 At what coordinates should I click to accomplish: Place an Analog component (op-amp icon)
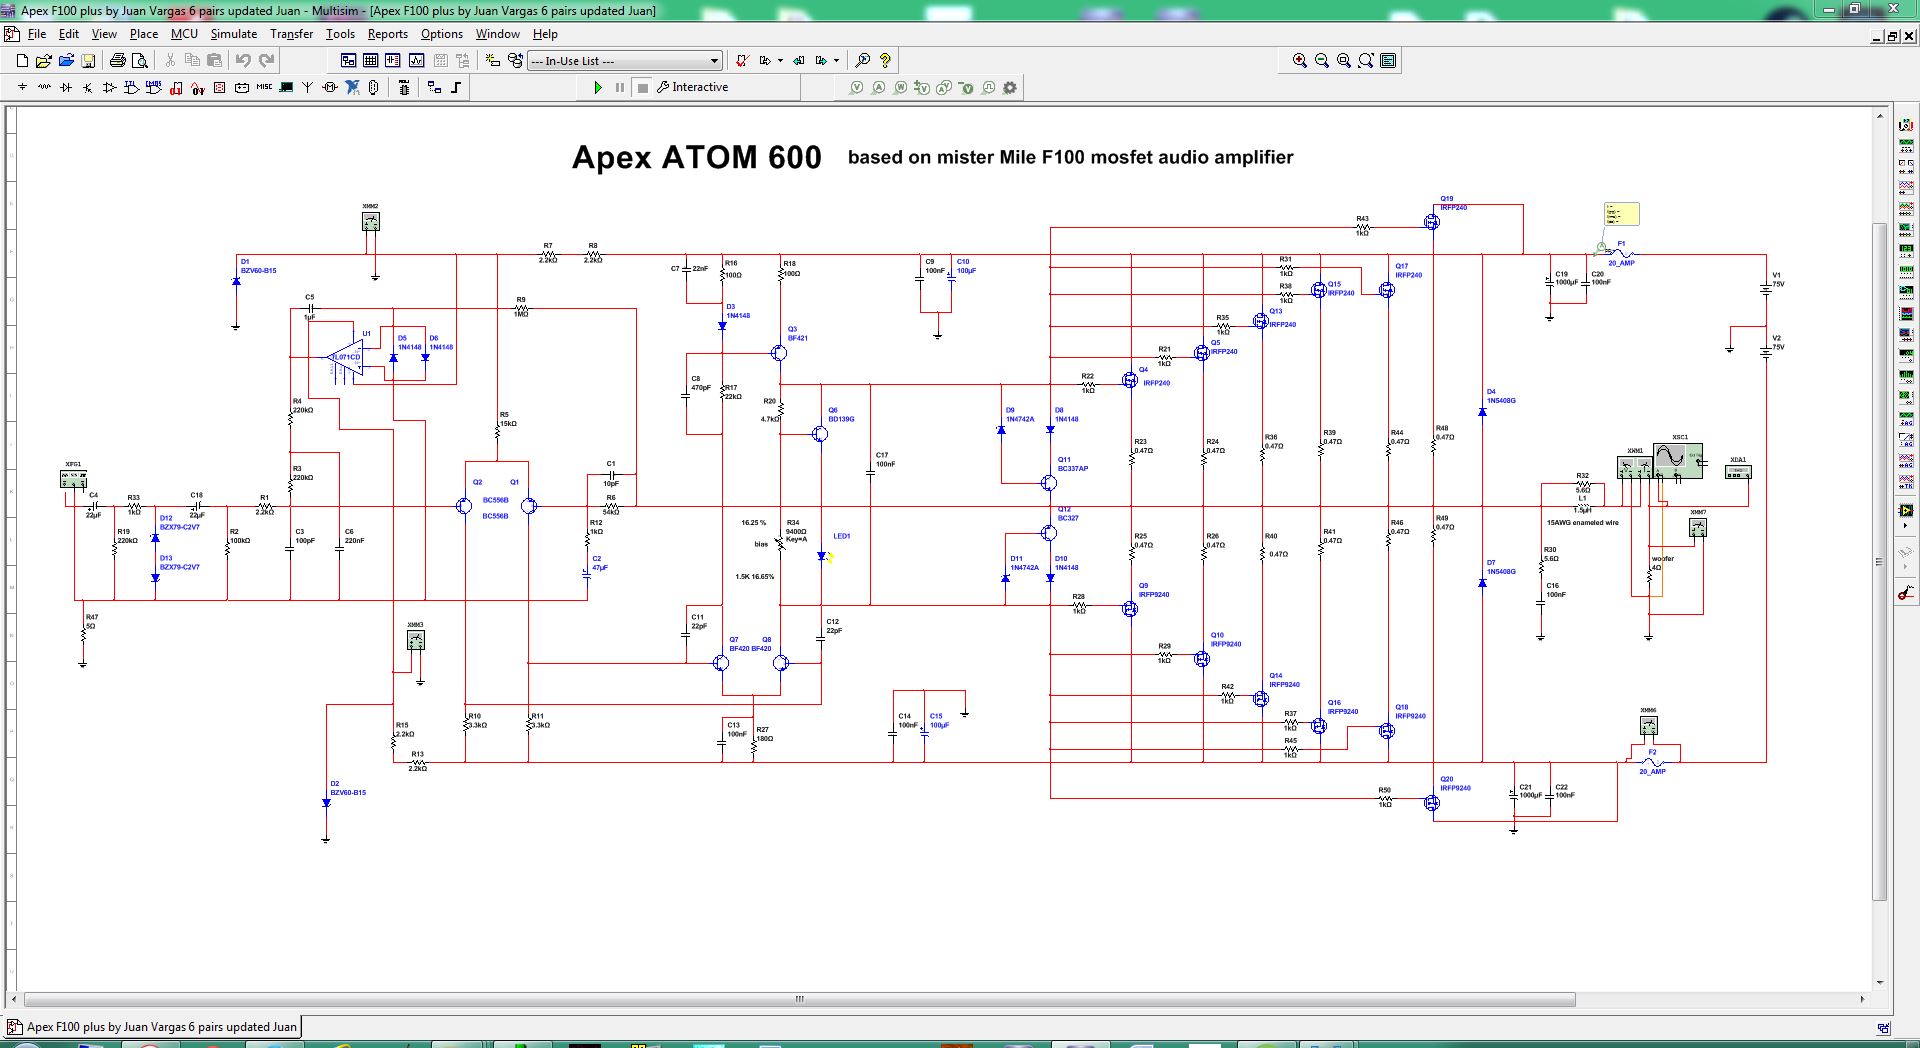109,87
